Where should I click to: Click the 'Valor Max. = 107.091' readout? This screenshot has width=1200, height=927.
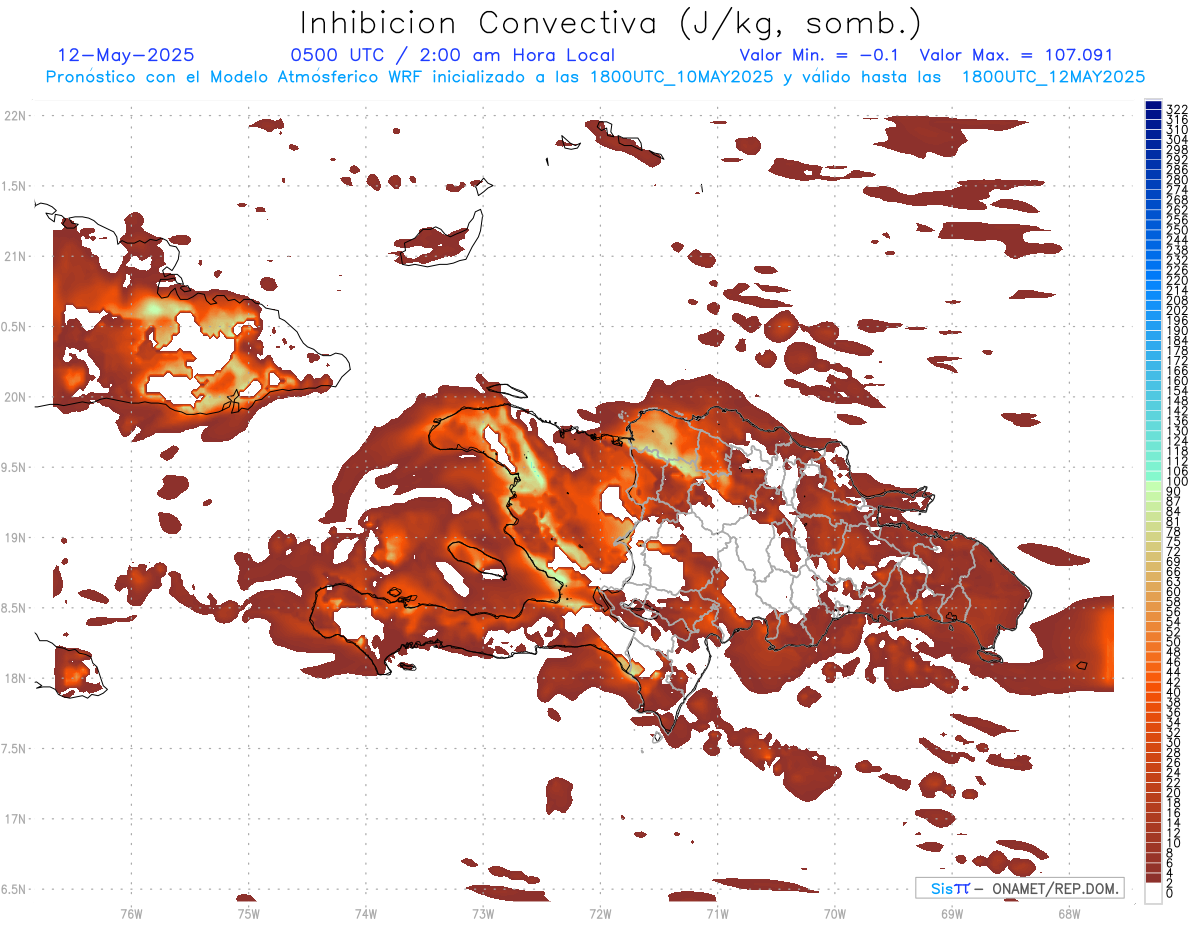click(1016, 56)
